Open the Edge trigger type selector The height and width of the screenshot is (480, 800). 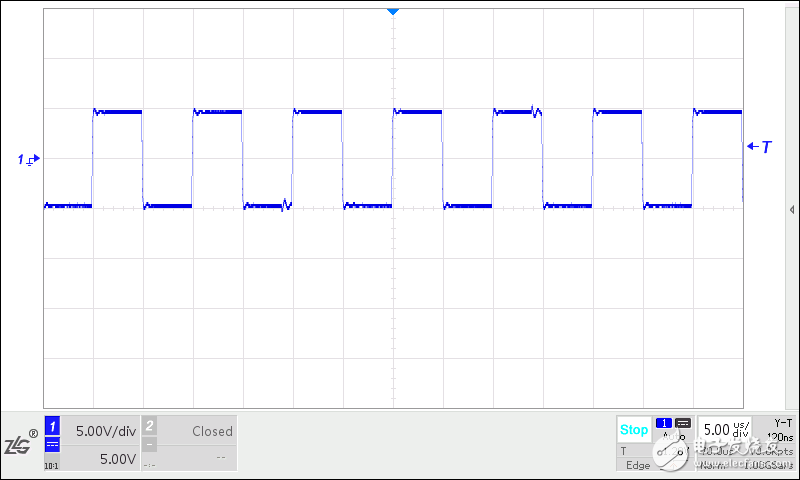[637, 465]
